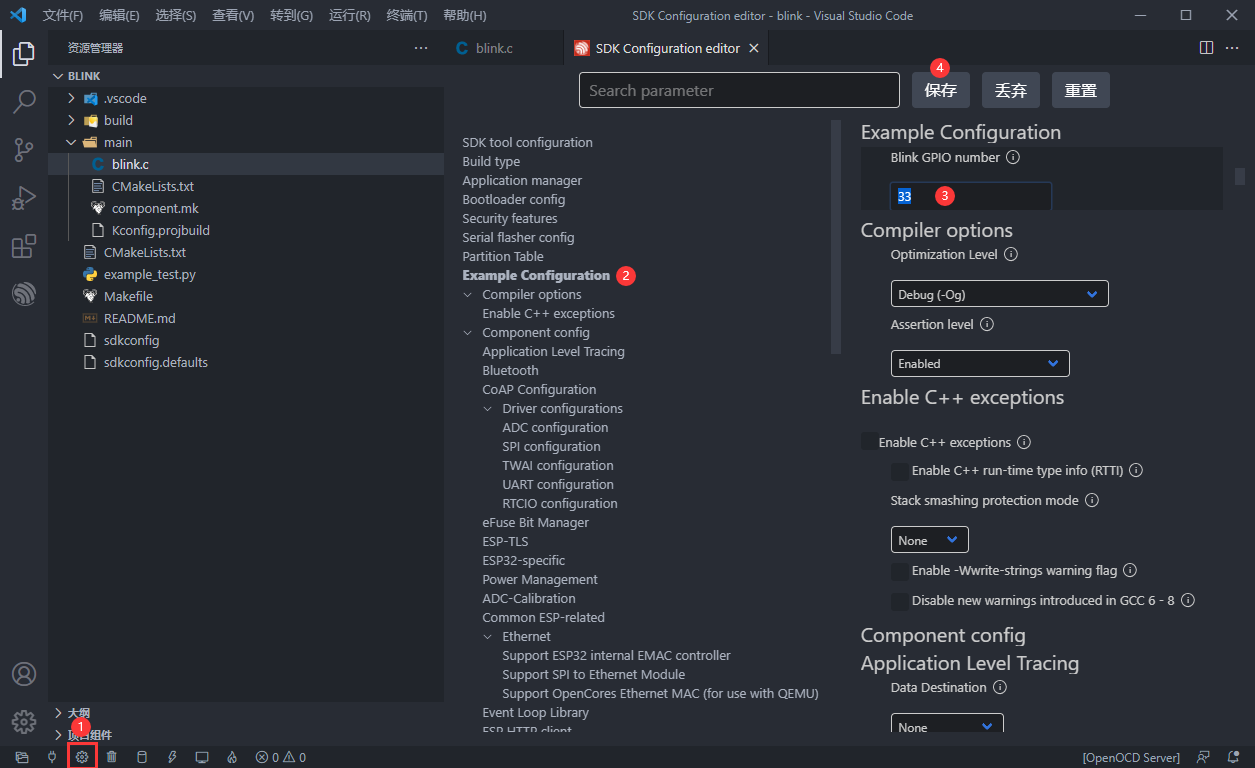
Task: Open the 编辑(E) menu
Action: (x=120, y=15)
